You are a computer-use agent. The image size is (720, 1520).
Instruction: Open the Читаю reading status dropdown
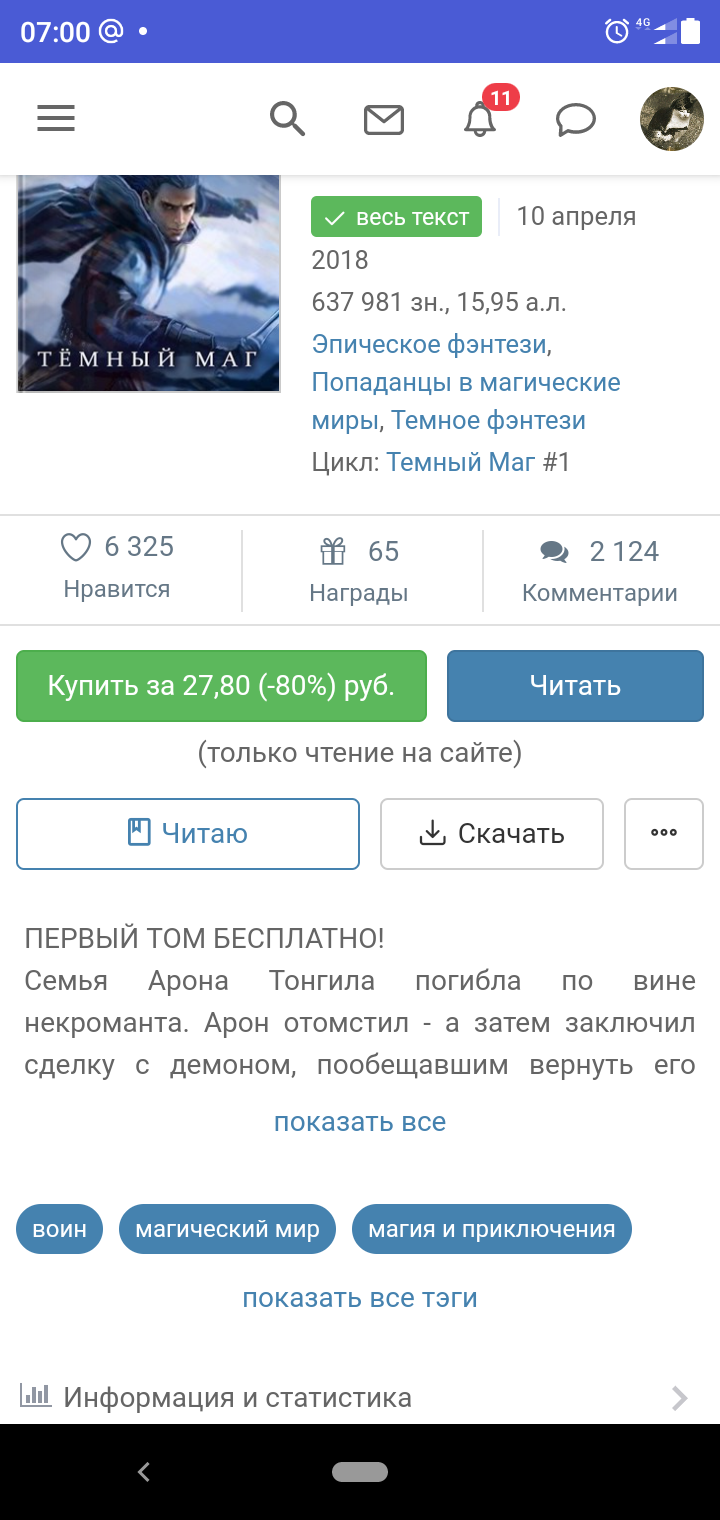click(x=188, y=833)
